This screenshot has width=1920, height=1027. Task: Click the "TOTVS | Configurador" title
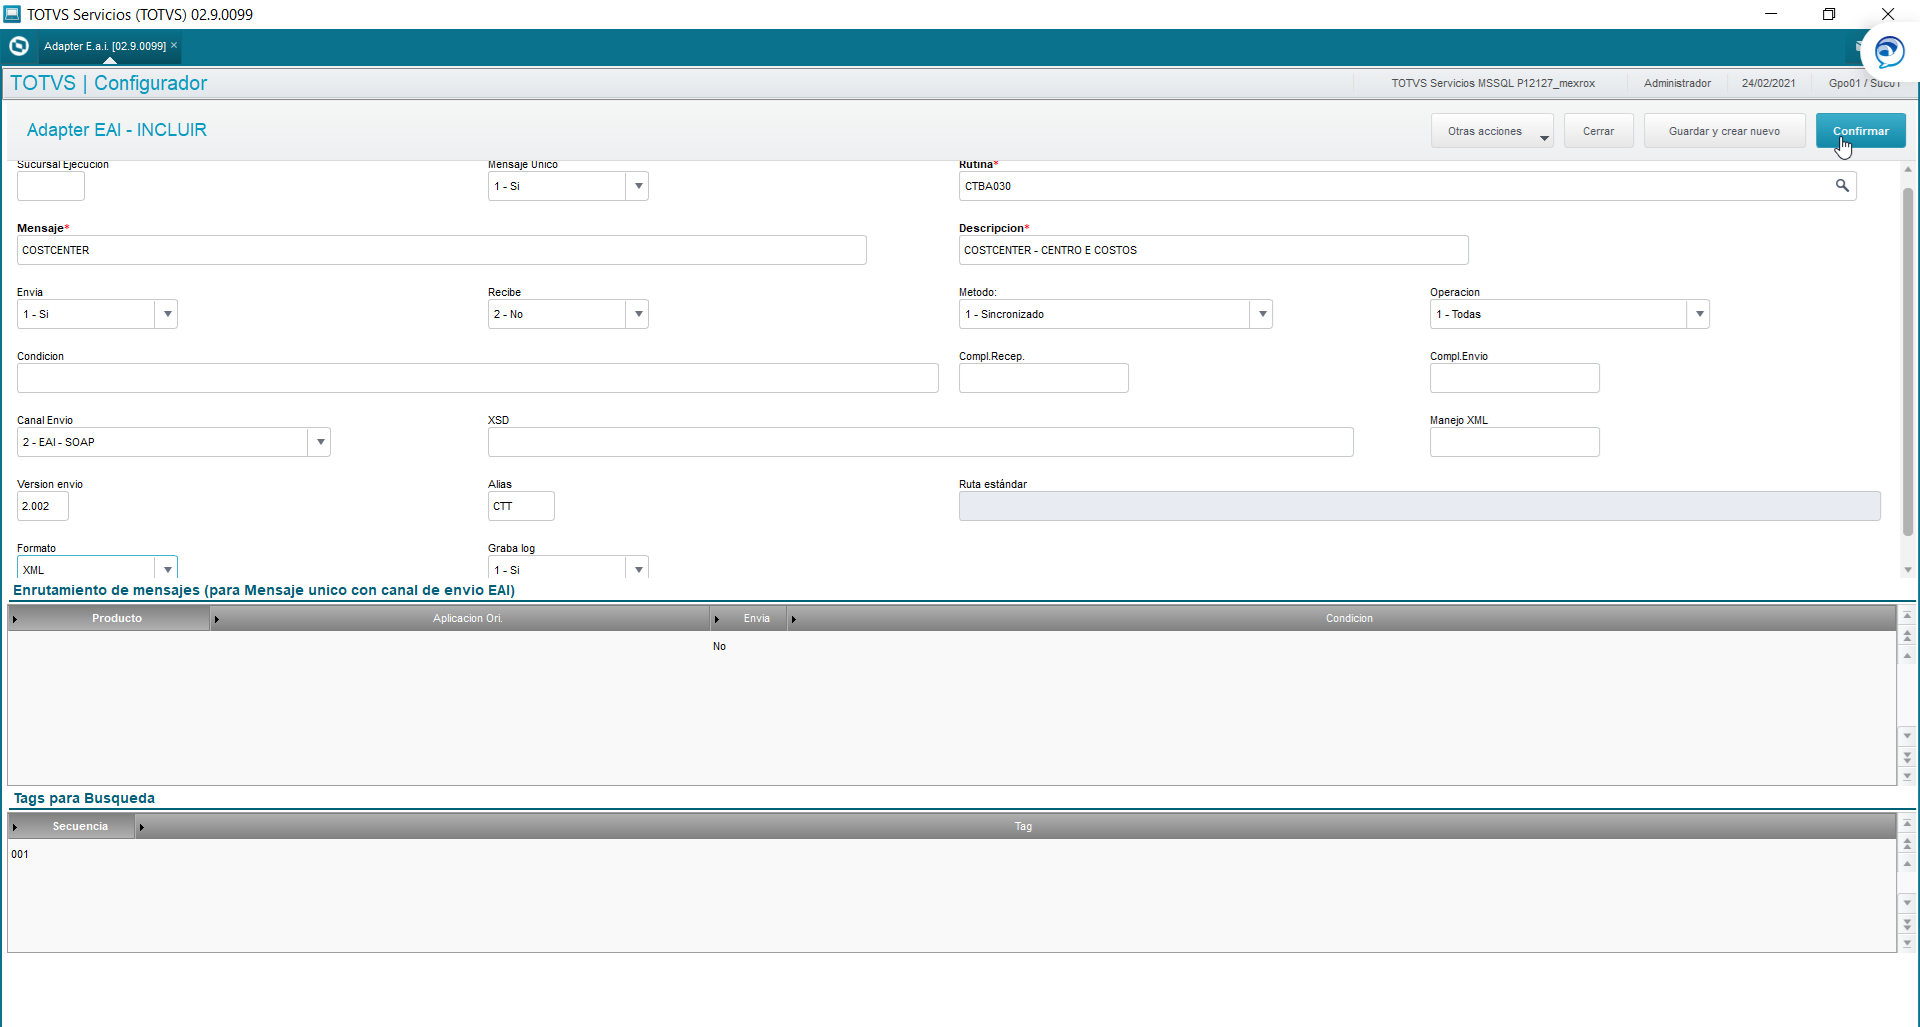[x=108, y=83]
